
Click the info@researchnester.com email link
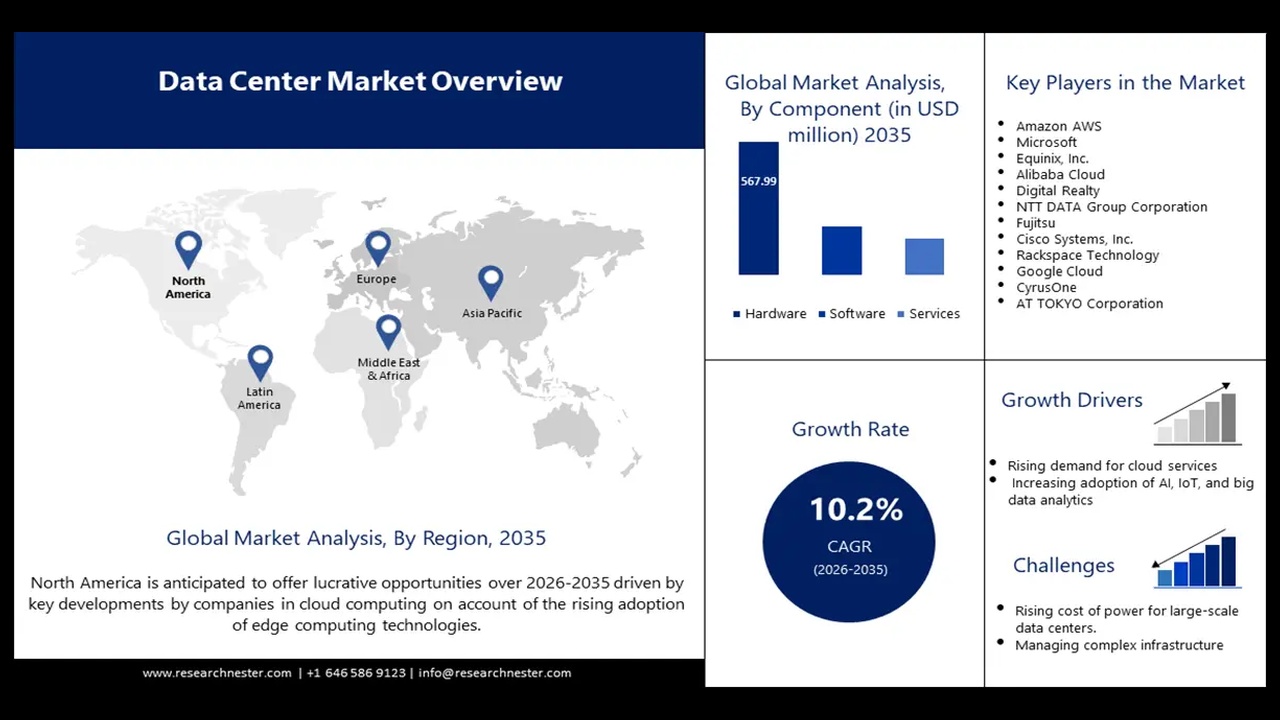[x=495, y=673]
